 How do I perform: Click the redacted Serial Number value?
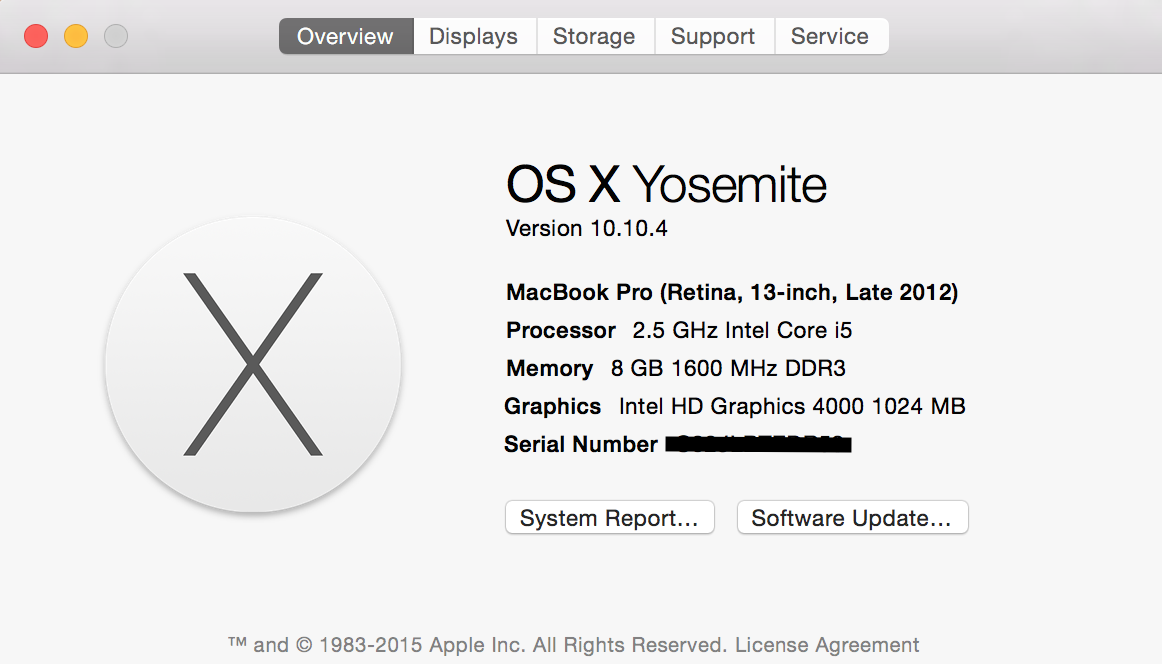click(x=757, y=445)
